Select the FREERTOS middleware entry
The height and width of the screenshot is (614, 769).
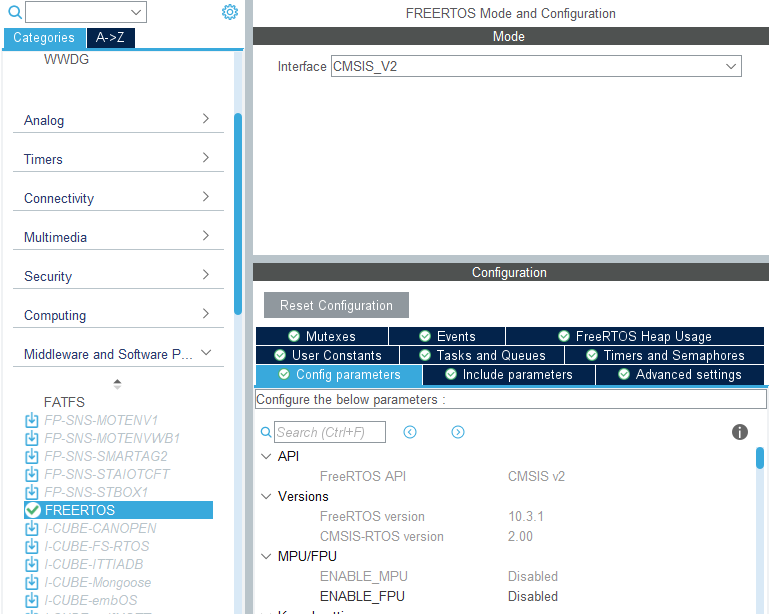tap(118, 510)
